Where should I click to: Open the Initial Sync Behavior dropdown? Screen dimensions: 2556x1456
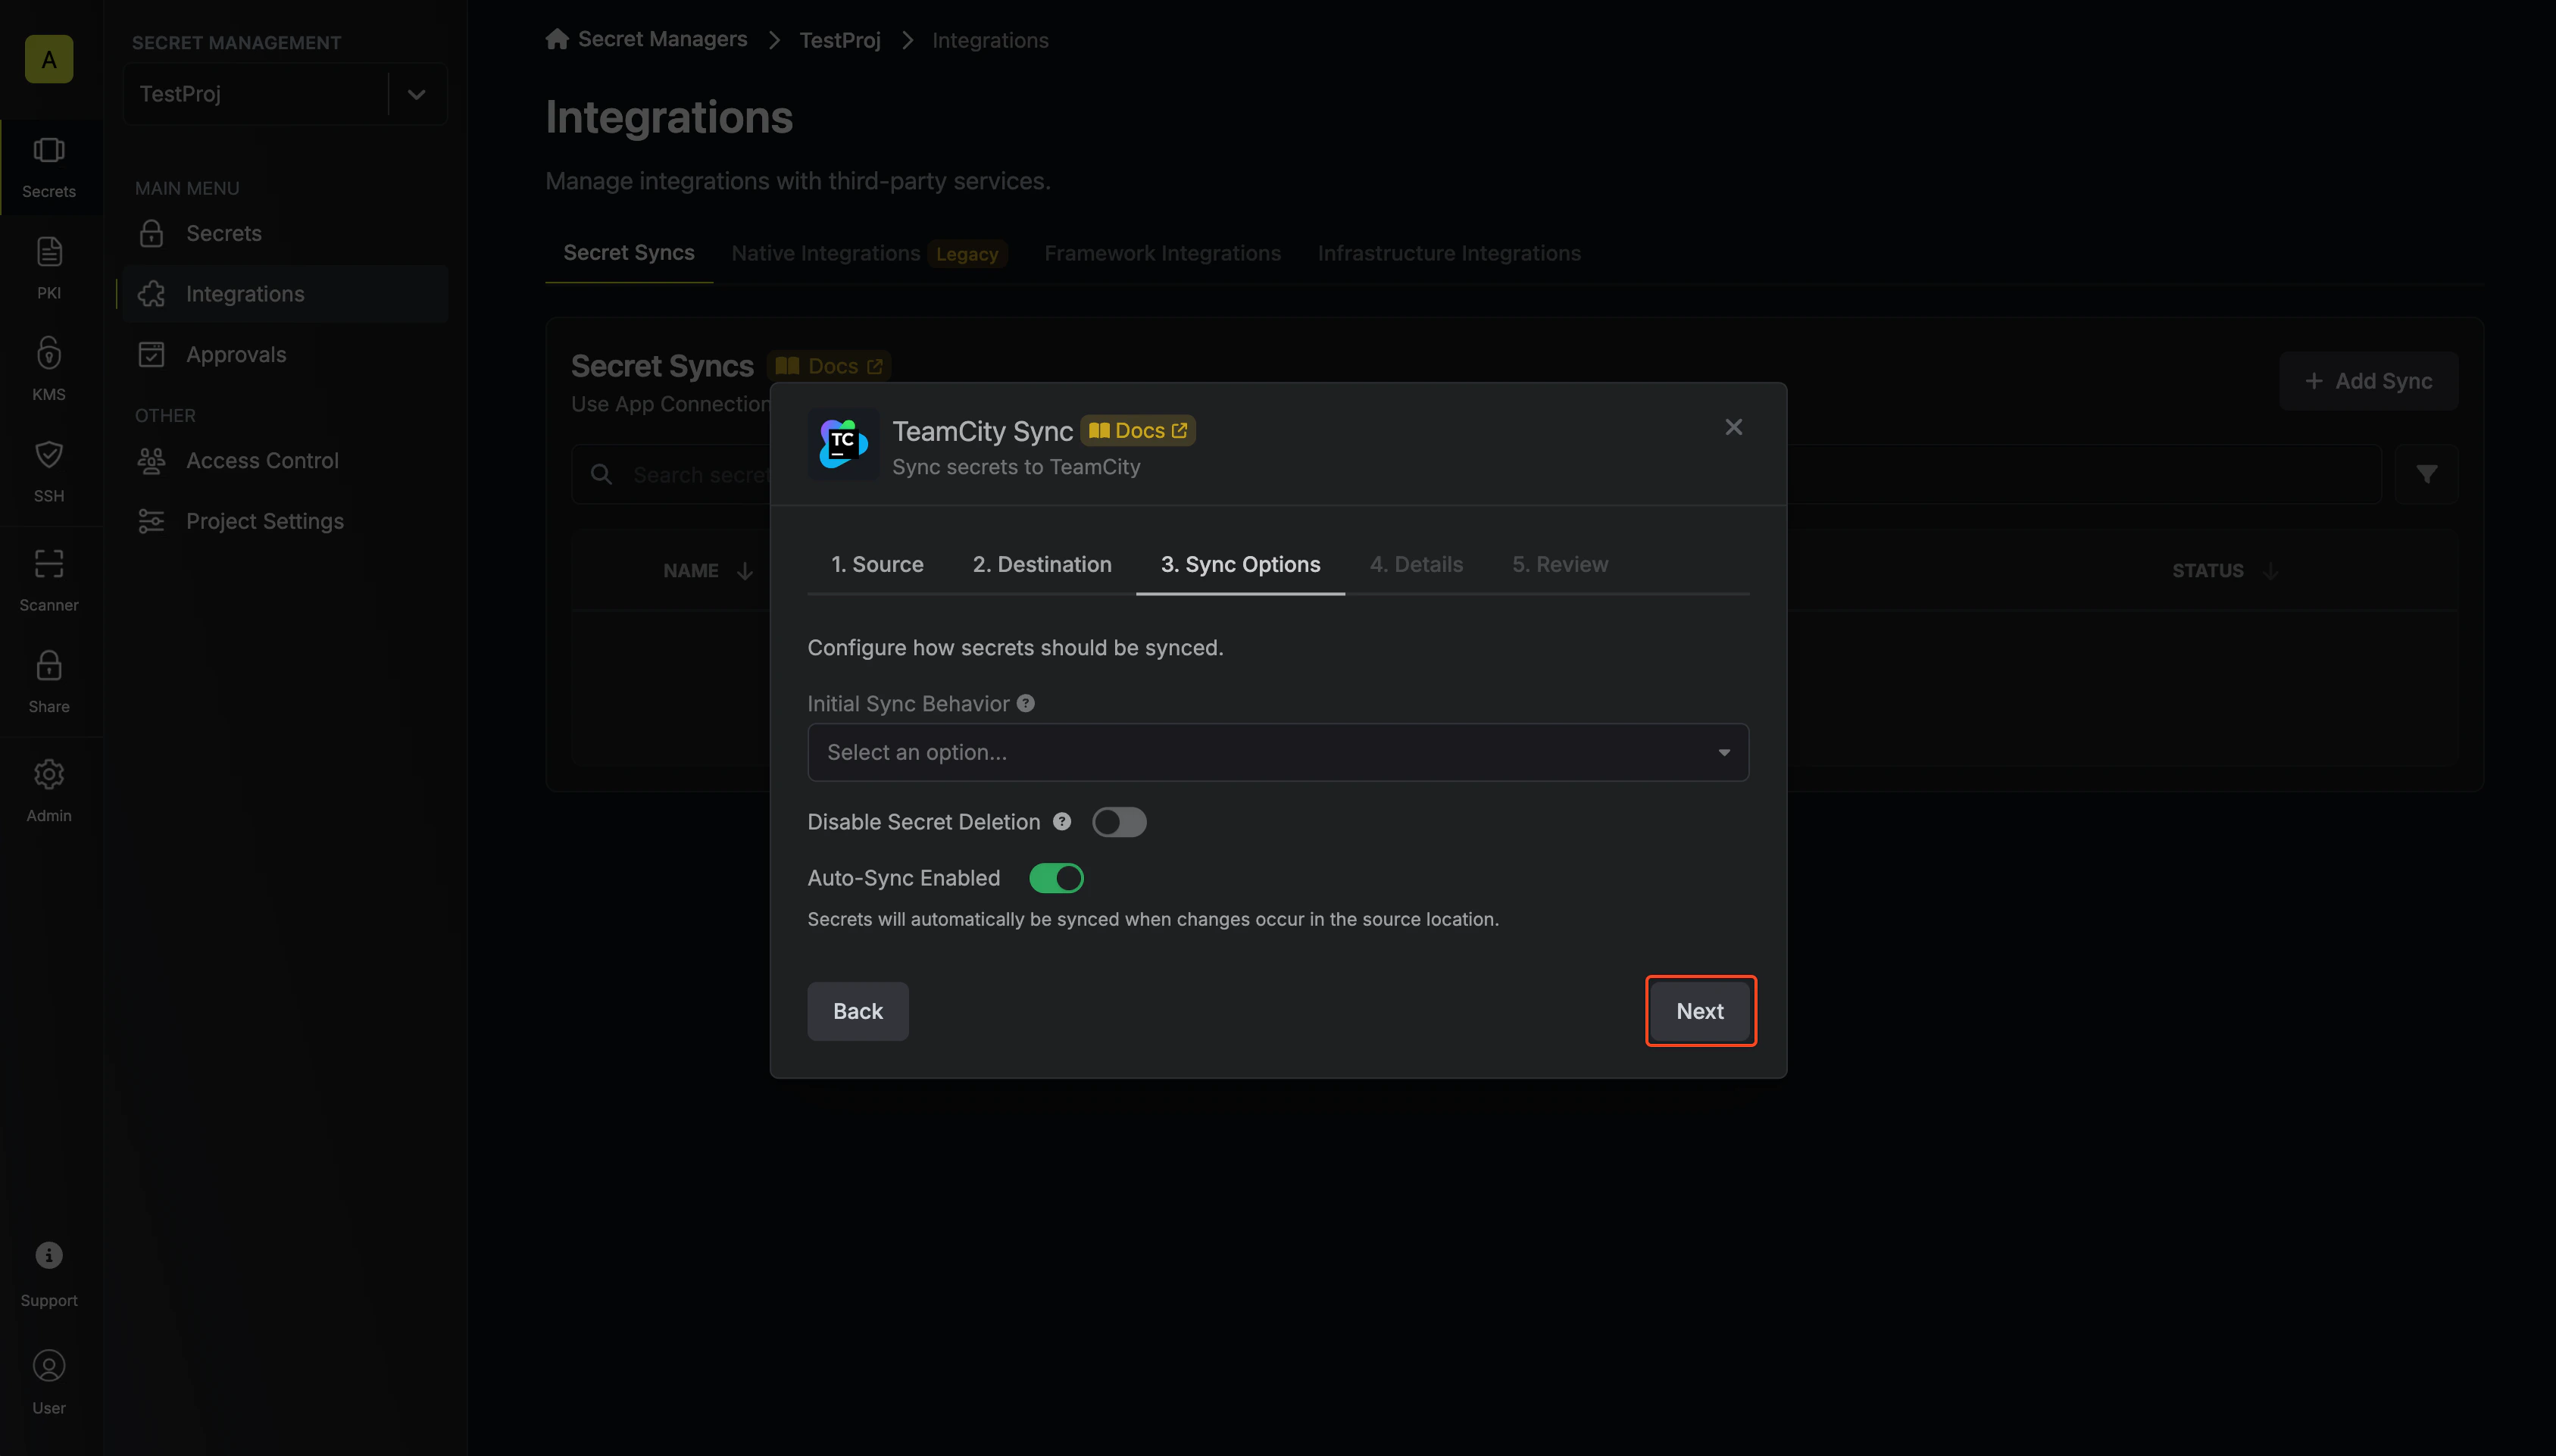coord(1278,752)
